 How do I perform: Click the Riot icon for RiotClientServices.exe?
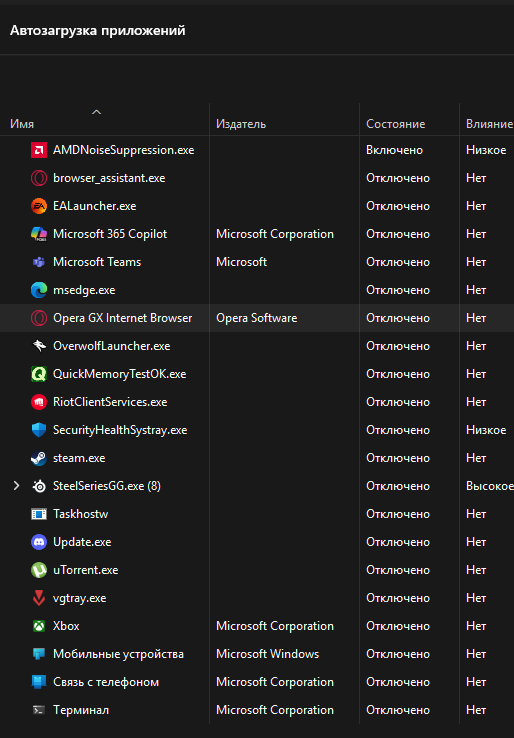click(39, 402)
